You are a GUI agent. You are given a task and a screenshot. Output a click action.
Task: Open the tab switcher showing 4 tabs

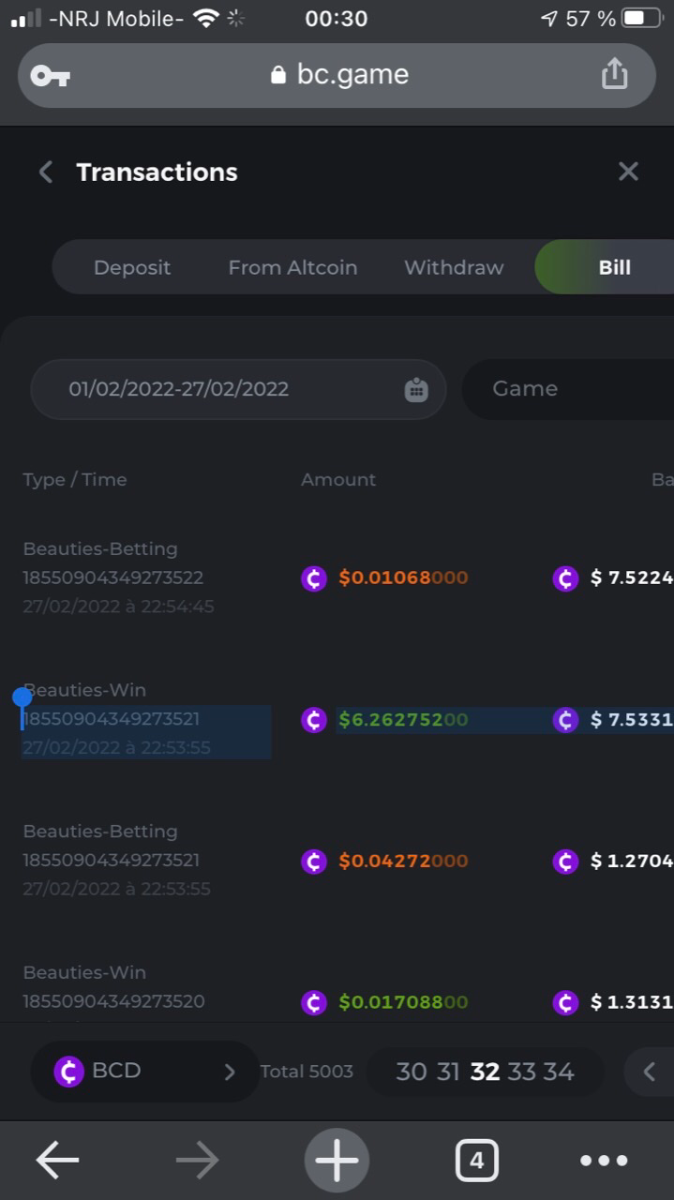pos(476,1160)
